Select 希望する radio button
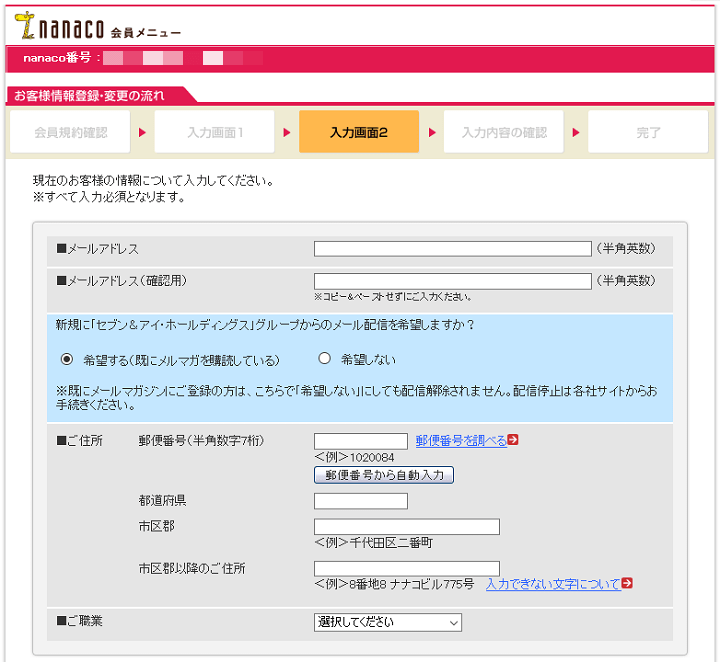Image resolution: width=720 pixels, height=662 pixels. click(x=67, y=359)
